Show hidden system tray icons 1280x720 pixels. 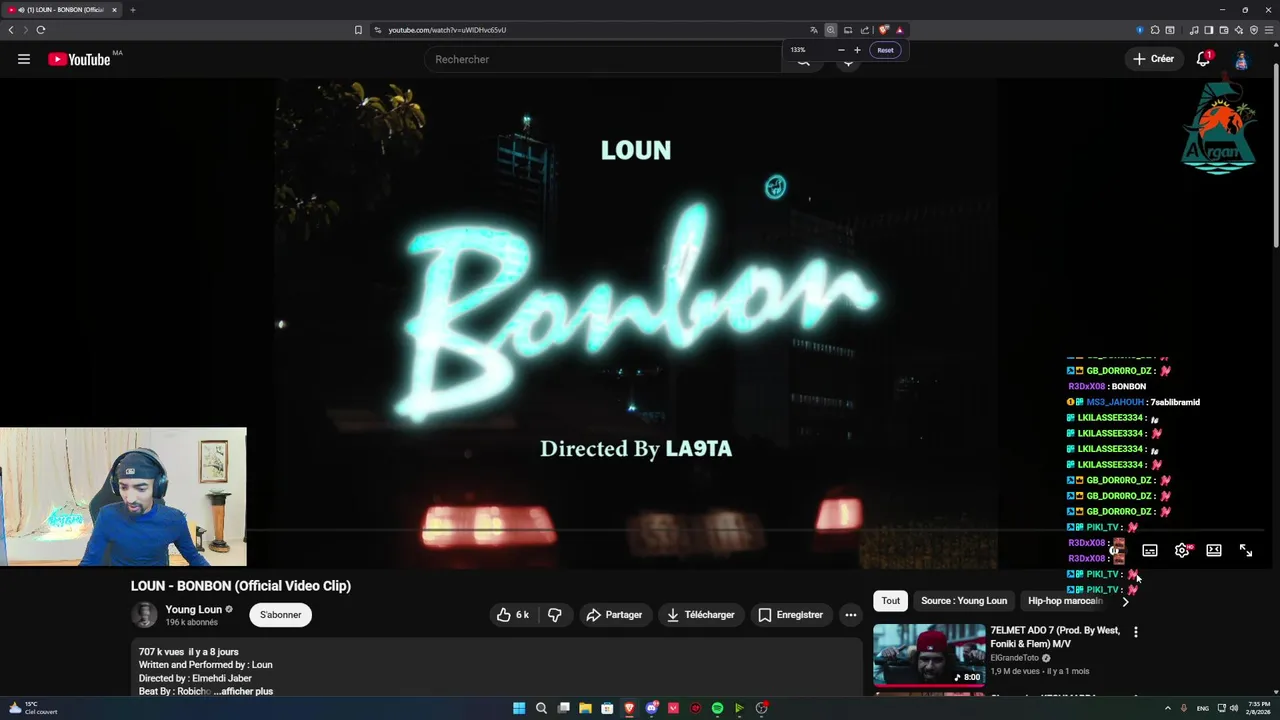(x=1167, y=708)
